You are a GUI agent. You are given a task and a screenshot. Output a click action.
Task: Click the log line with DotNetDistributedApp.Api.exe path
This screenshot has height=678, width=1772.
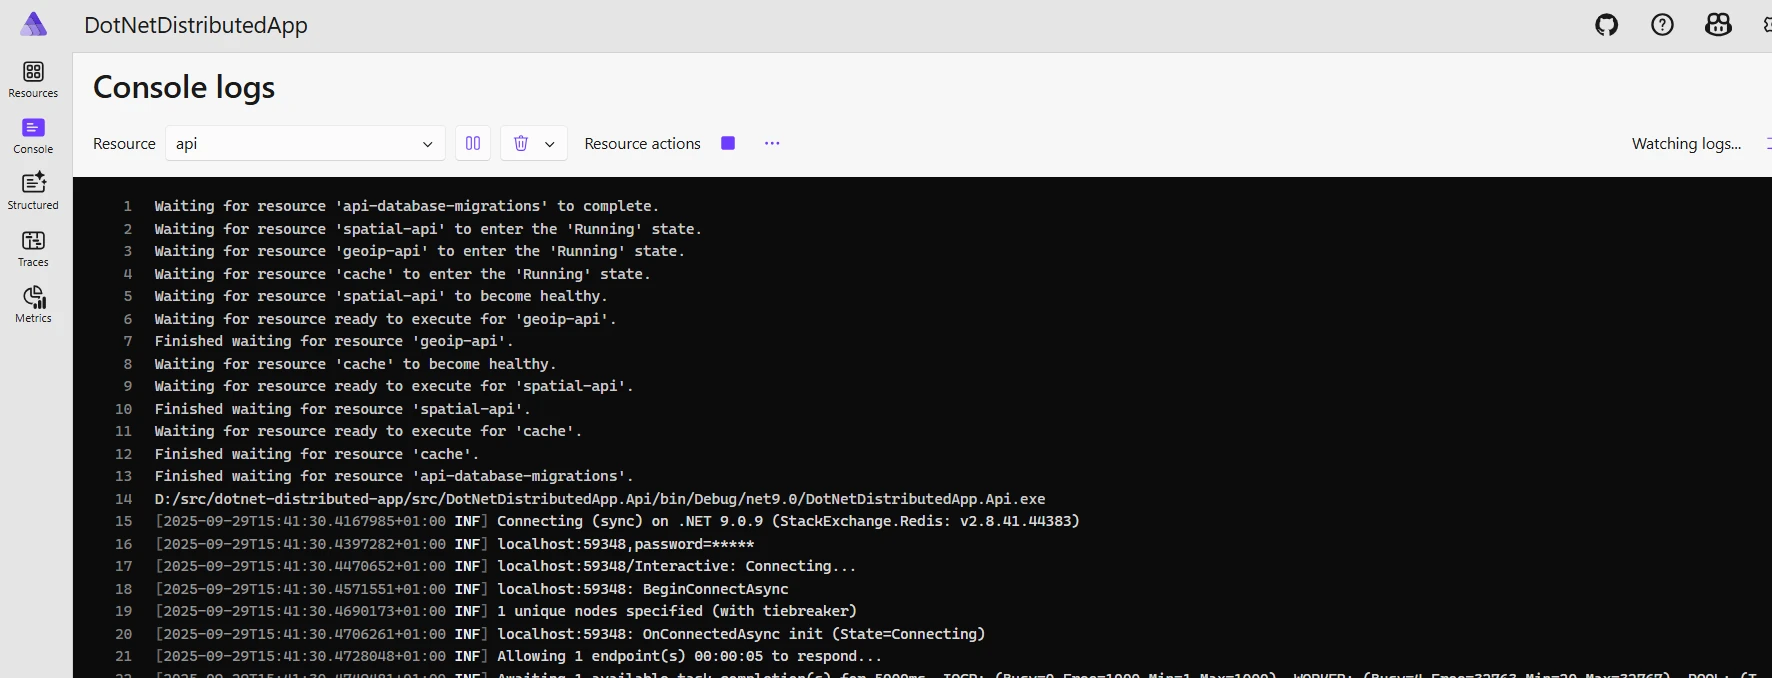[599, 499]
